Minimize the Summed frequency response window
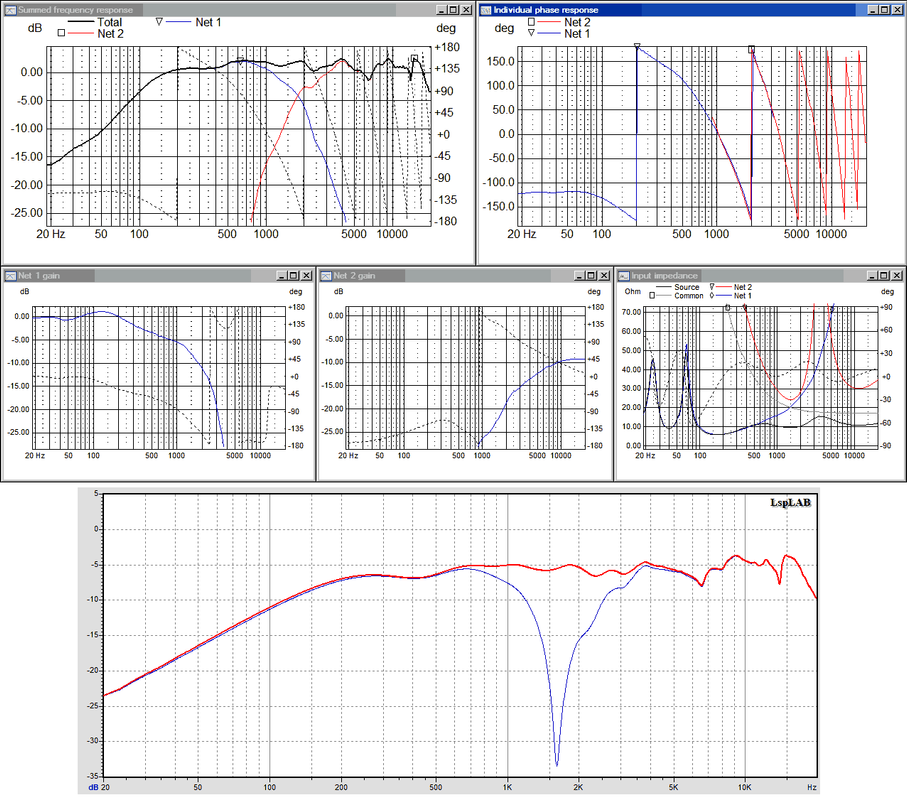The image size is (907, 800). tap(442, 10)
